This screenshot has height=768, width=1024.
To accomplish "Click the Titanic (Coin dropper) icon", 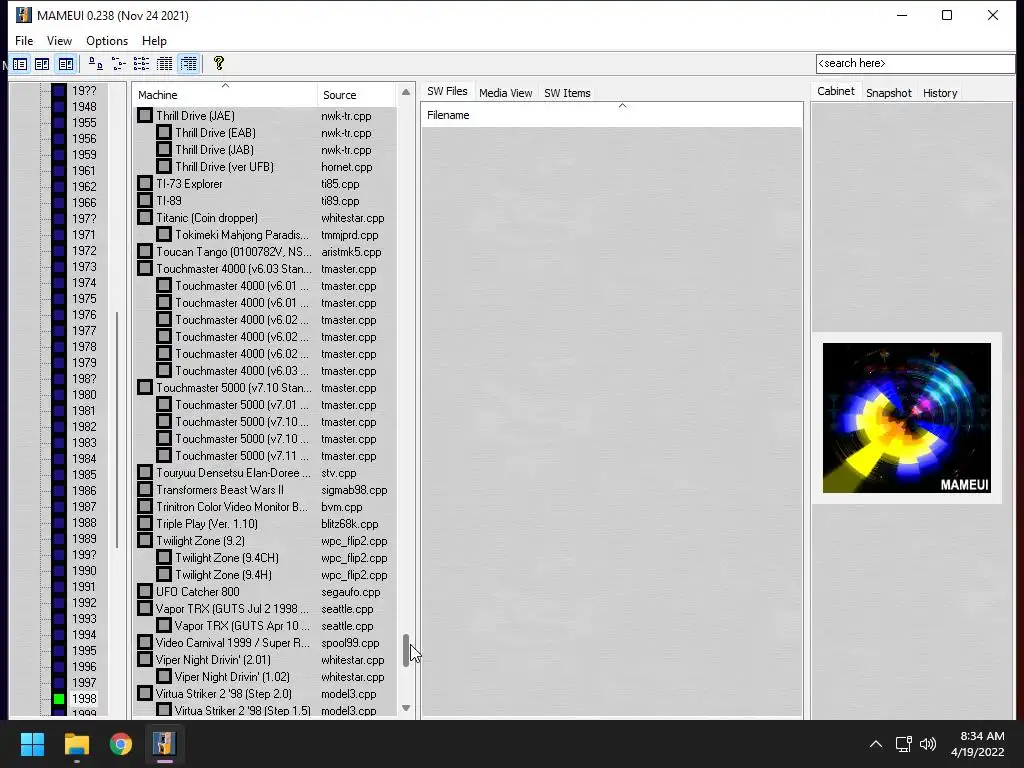I will (145, 217).
